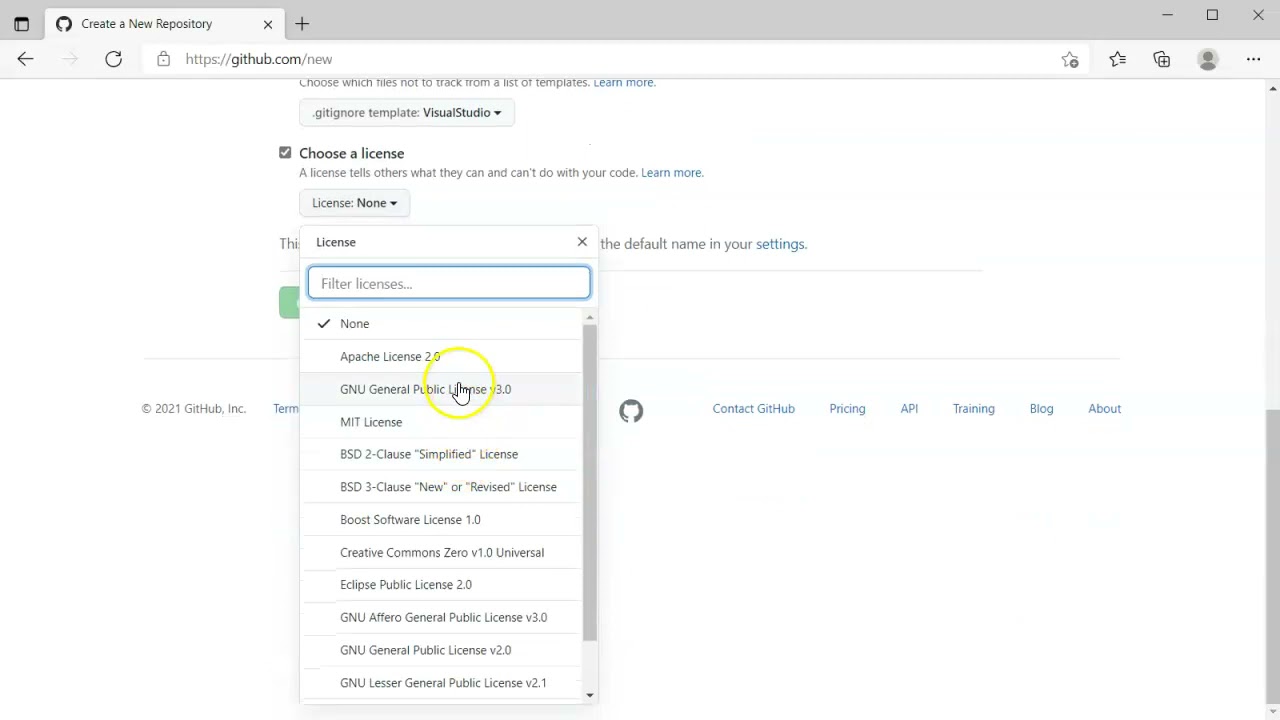Focus the Filter licenses text field

coord(449,284)
